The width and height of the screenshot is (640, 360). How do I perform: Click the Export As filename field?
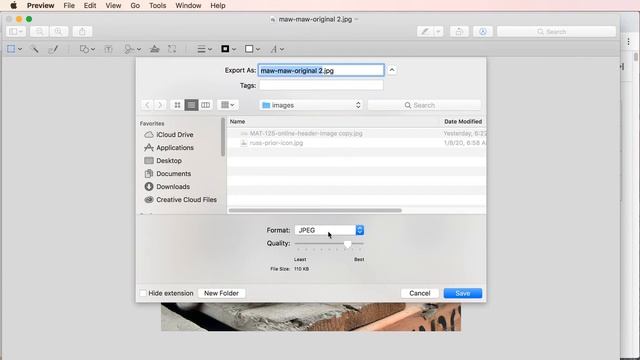[321, 70]
